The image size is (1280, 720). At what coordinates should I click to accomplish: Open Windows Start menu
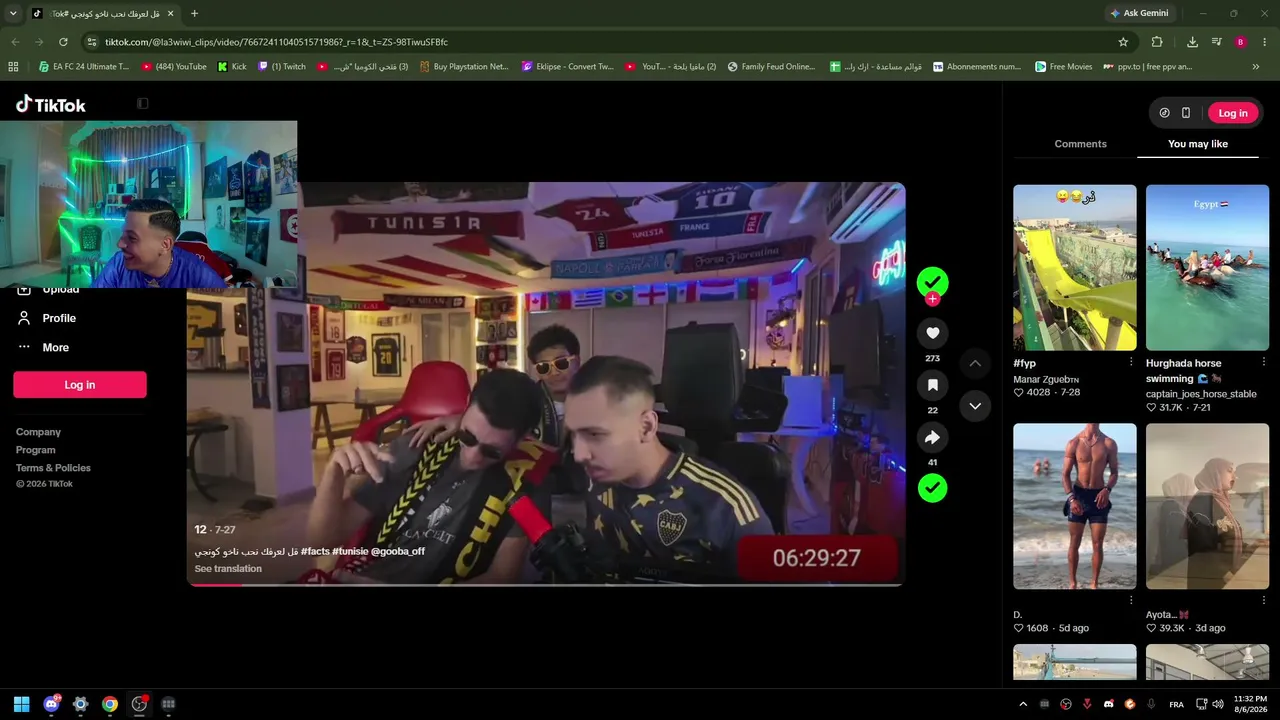point(22,704)
